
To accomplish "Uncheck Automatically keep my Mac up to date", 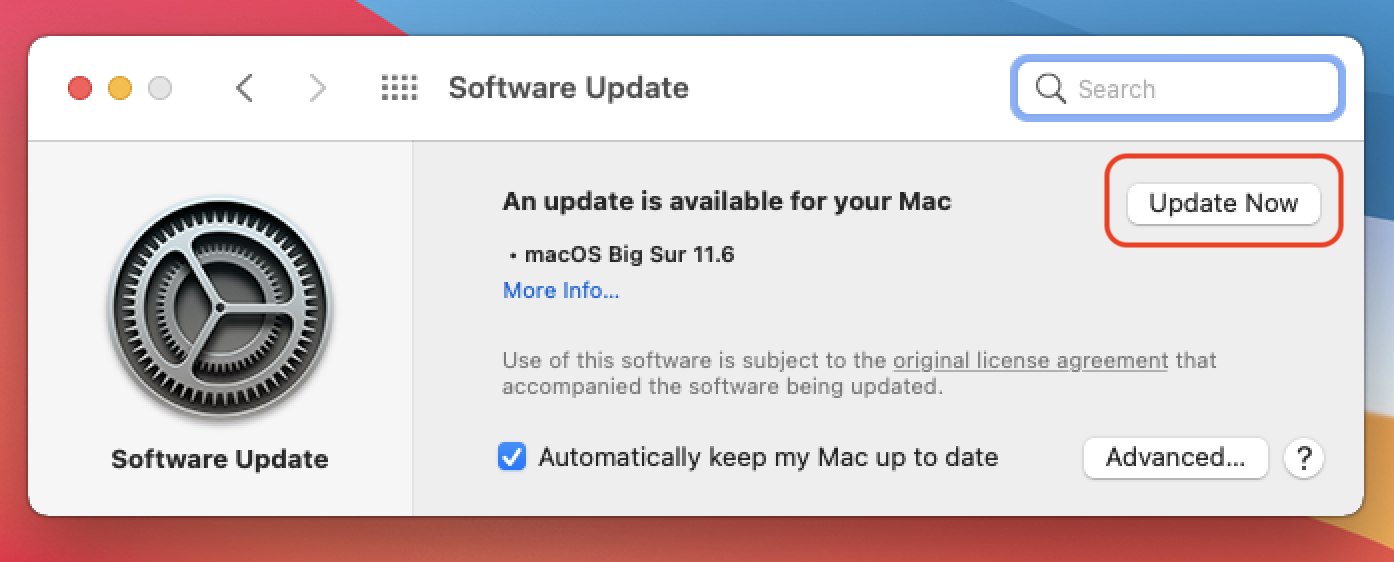I will click(x=512, y=458).
